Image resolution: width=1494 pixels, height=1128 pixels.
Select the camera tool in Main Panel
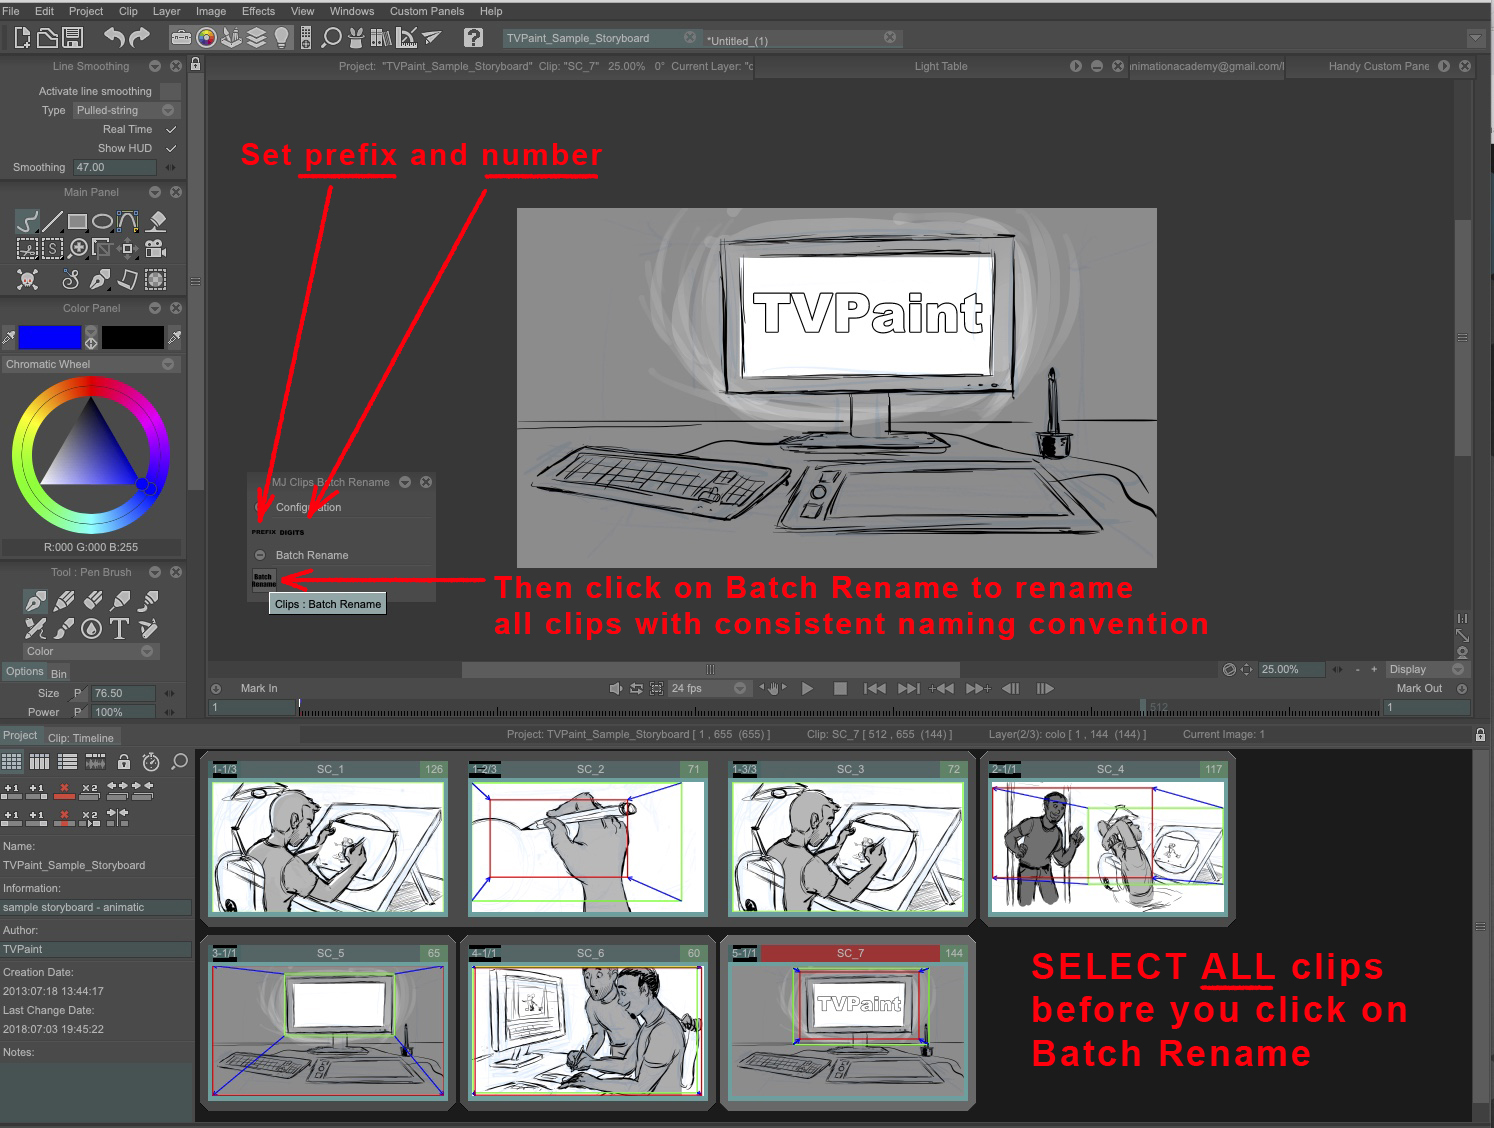tap(155, 248)
